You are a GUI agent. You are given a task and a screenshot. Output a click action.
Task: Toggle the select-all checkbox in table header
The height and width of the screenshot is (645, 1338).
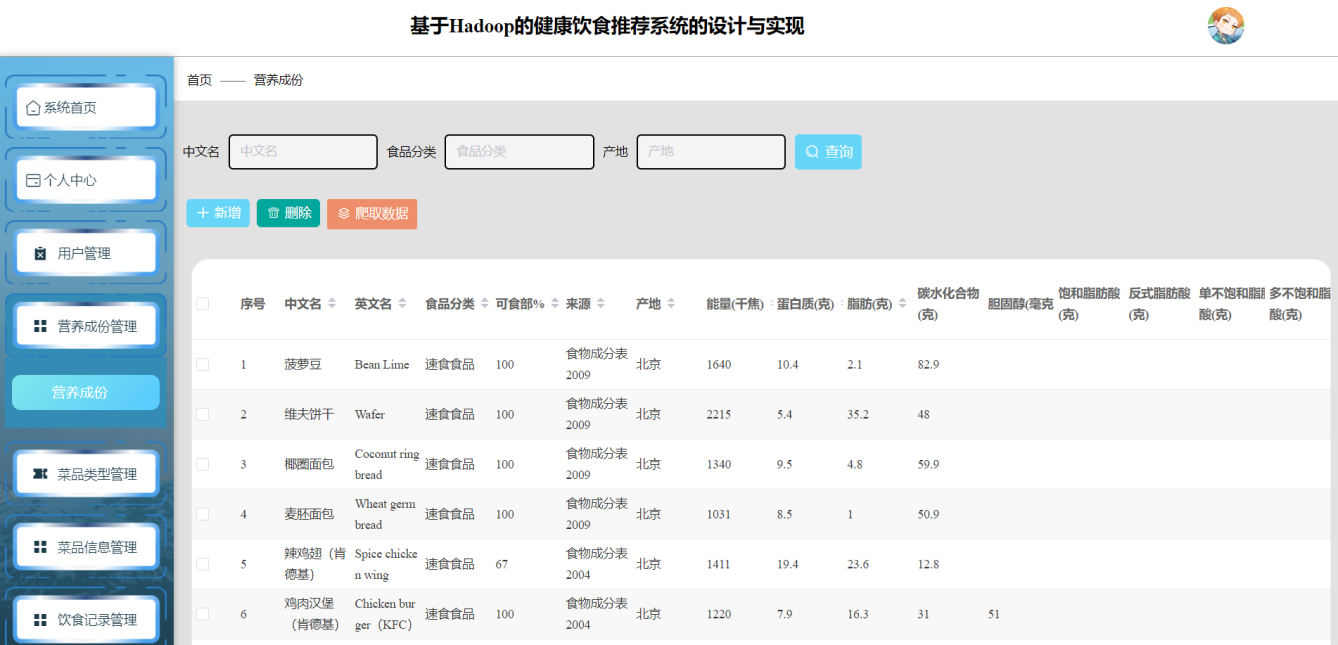(x=203, y=304)
